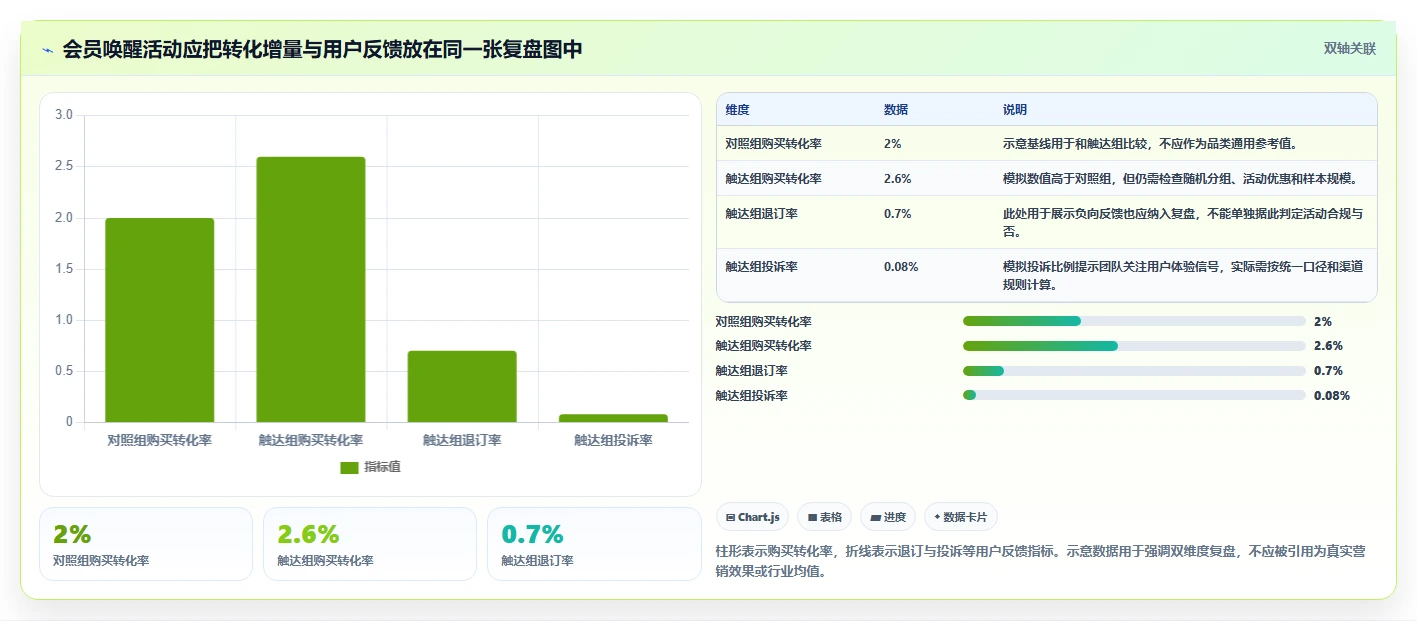Screen dimensions: 1417x621
Task: Open the 2.6% 触达组购买转化率 data card
Action: pyautogui.click(x=370, y=544)
